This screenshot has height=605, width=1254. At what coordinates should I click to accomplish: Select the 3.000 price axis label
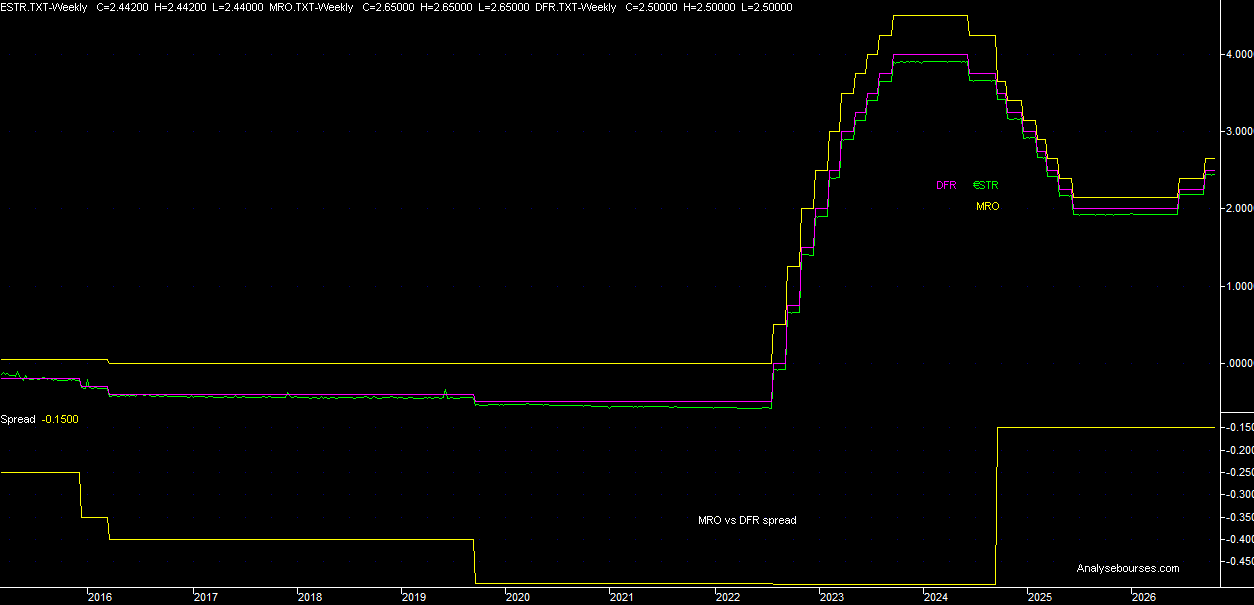tap(1238, 131)
